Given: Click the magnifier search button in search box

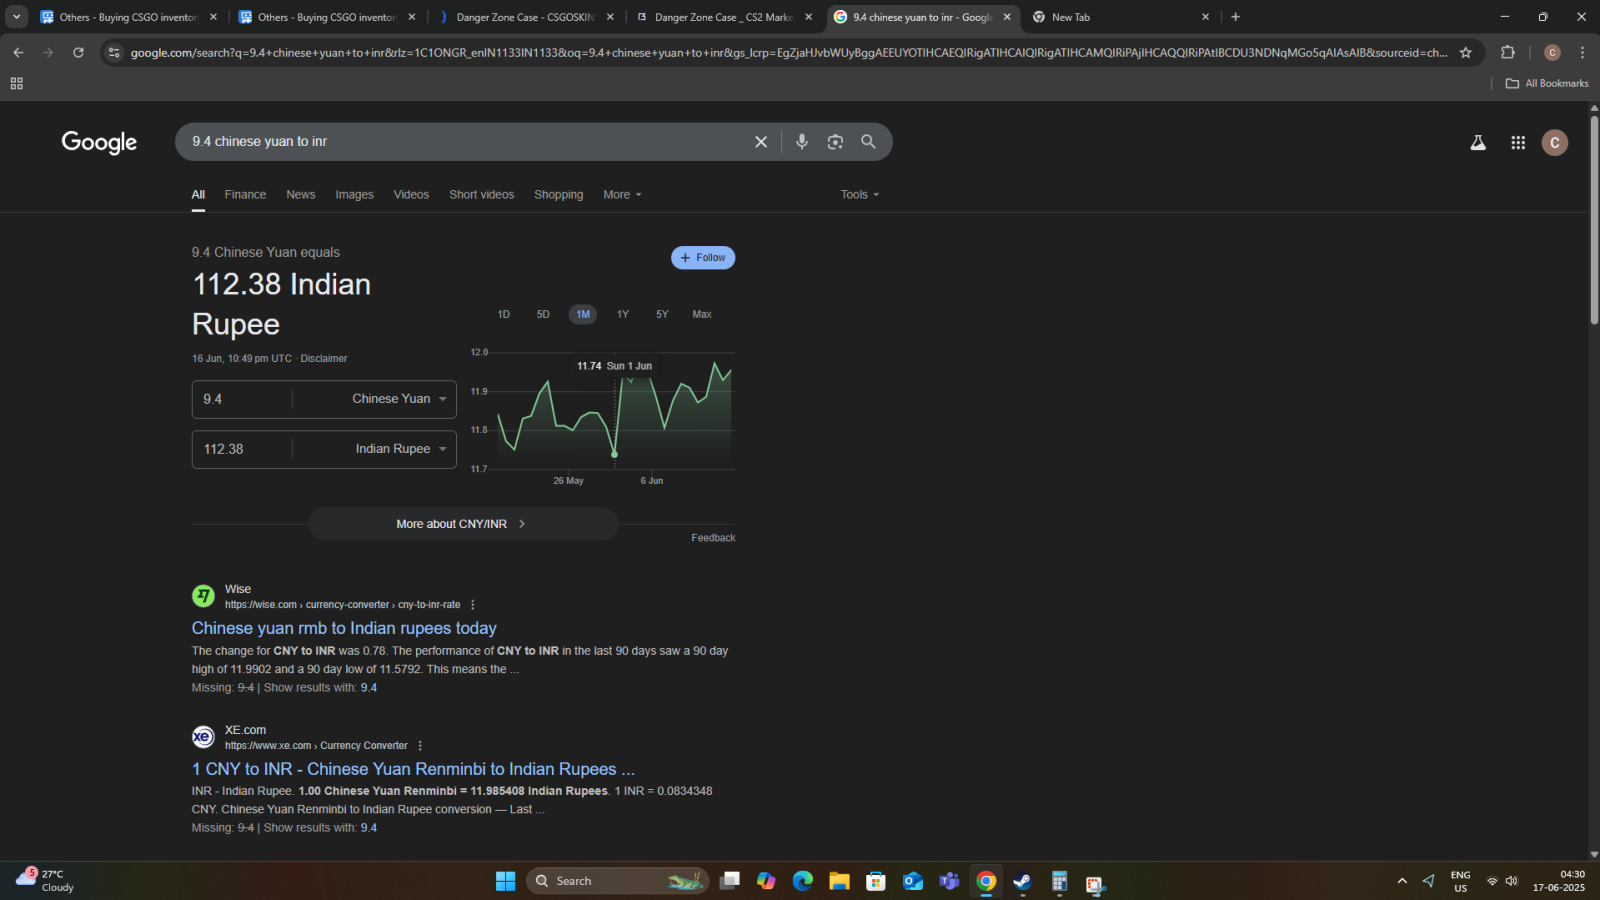Looking at the screenshot, I should coord(868,142).
